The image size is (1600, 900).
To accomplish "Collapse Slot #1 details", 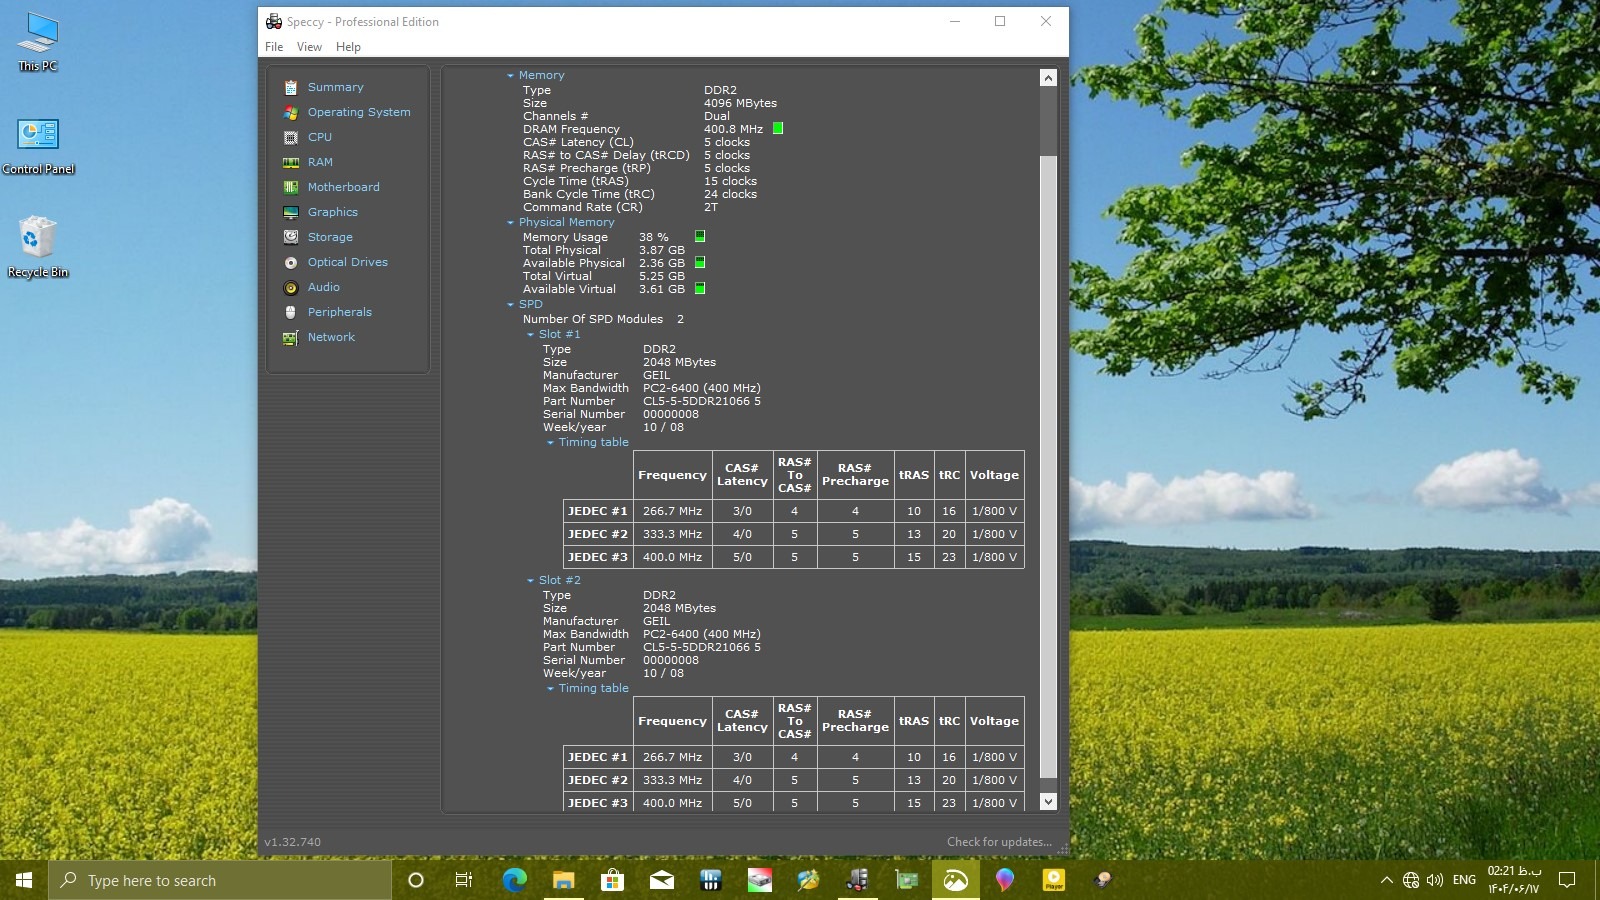I will [530, 335].
